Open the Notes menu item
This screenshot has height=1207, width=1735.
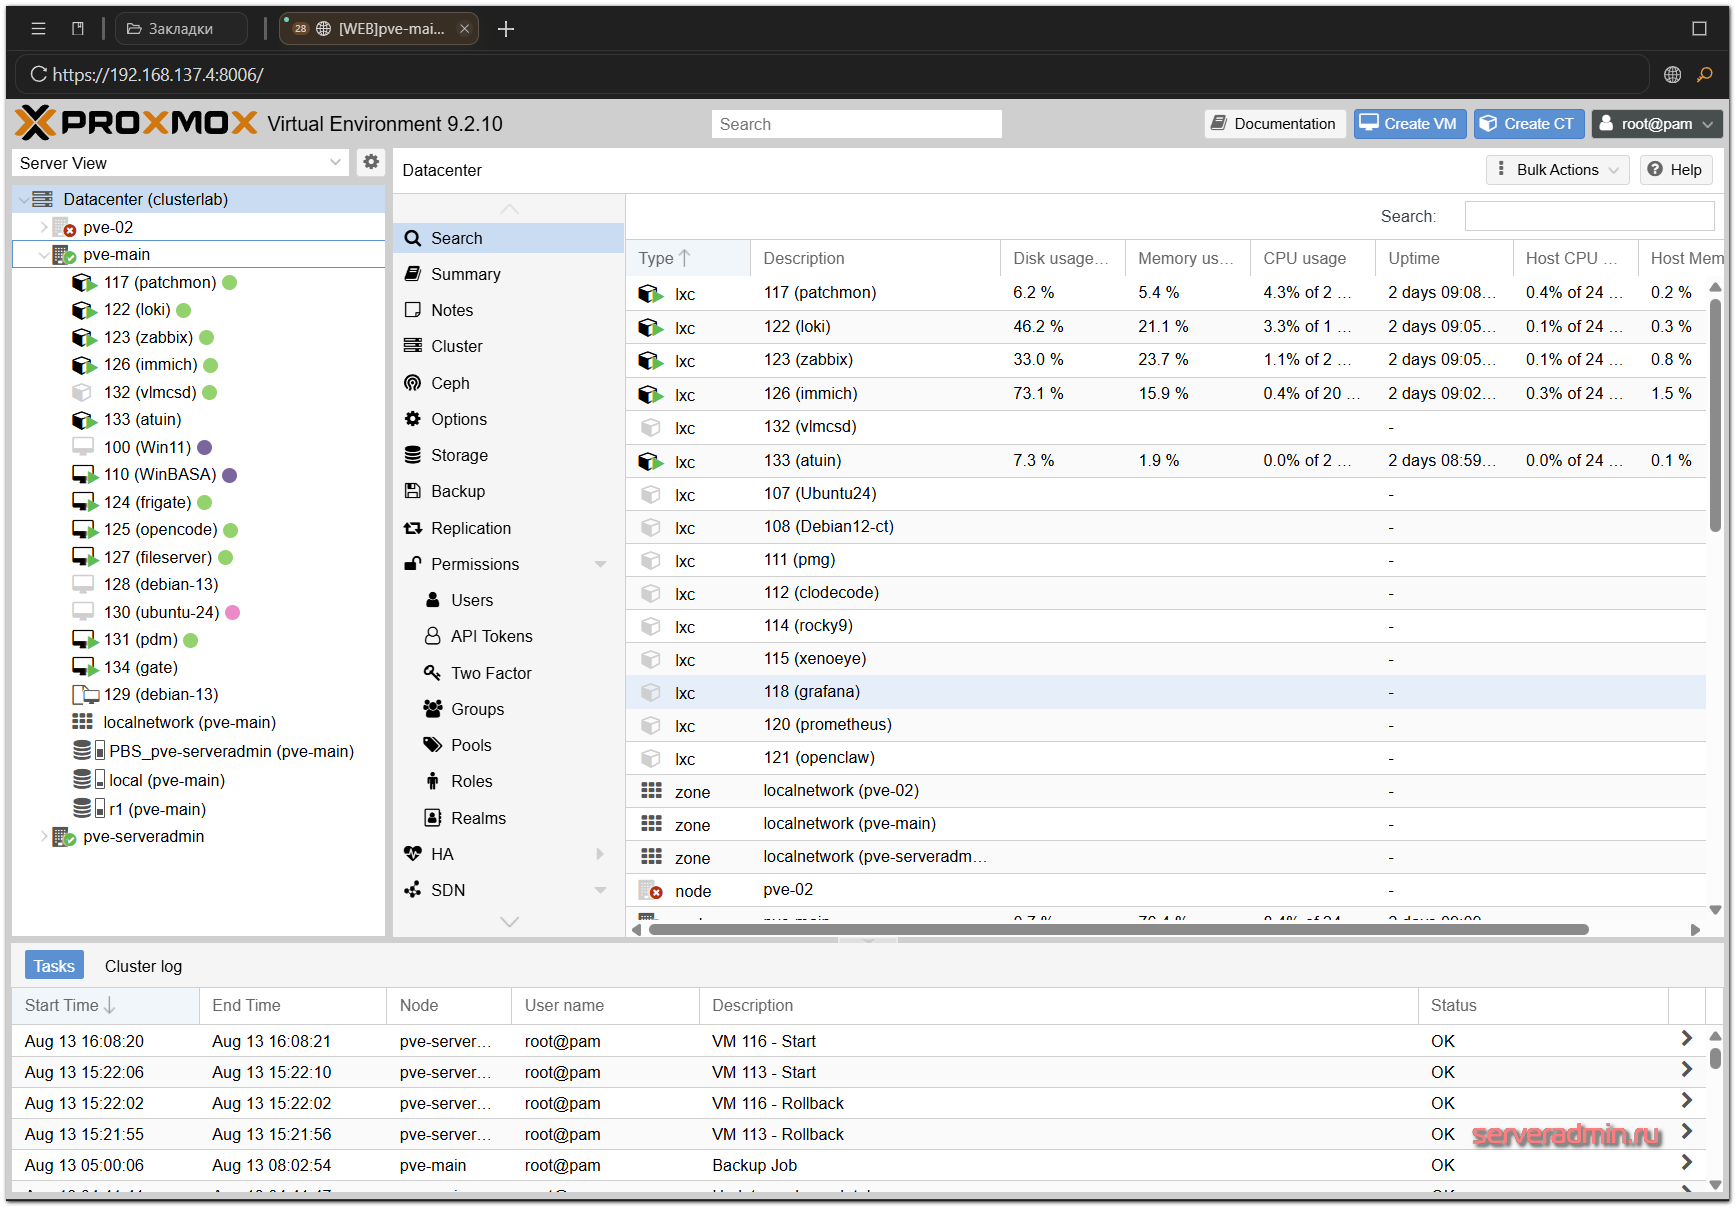(x=508, y=310)
